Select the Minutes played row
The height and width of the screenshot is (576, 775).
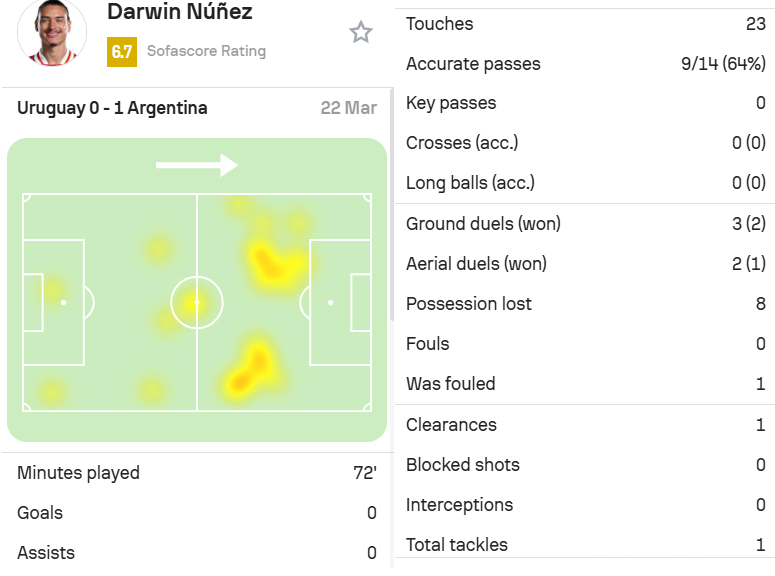pyautogui.click(x=197, y=473)
